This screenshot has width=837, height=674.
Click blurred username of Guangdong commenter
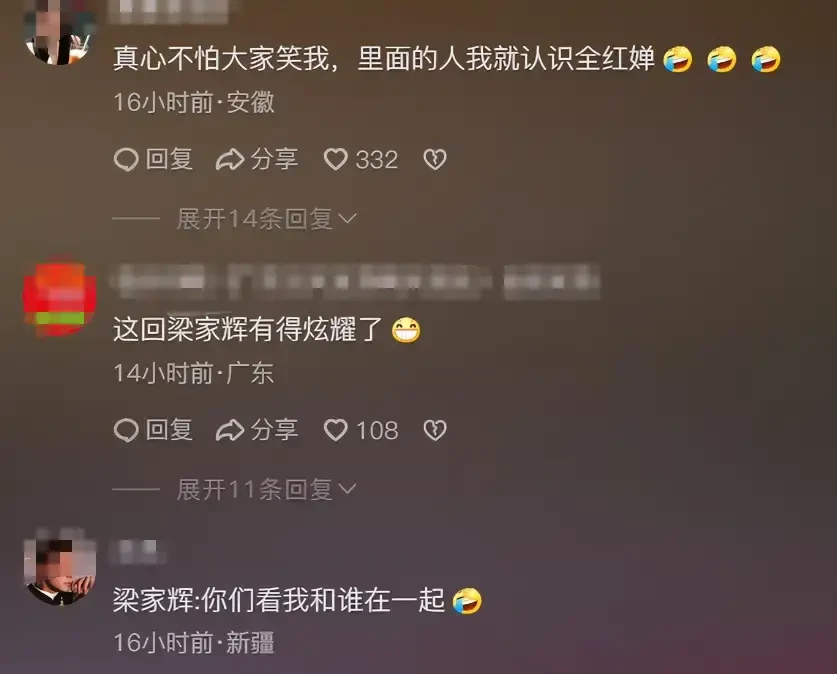pyautogui.click(x=355, y=281)
